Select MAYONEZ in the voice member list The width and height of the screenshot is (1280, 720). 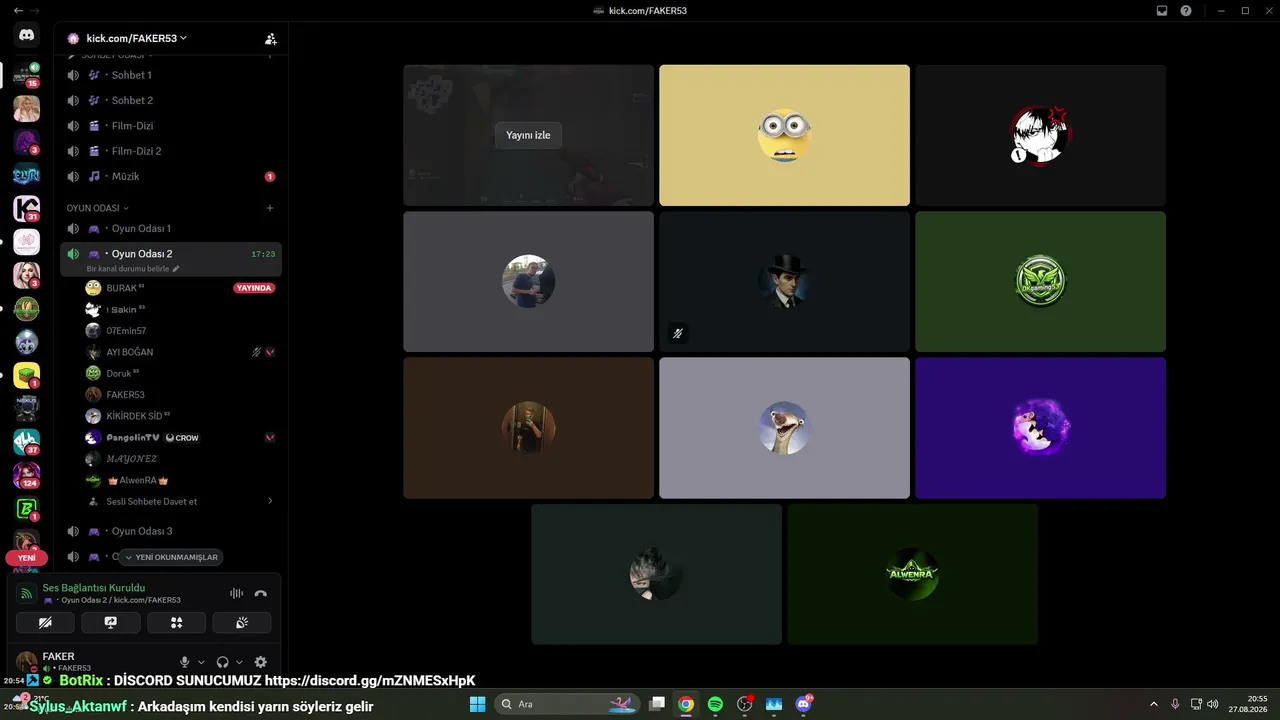180,459
